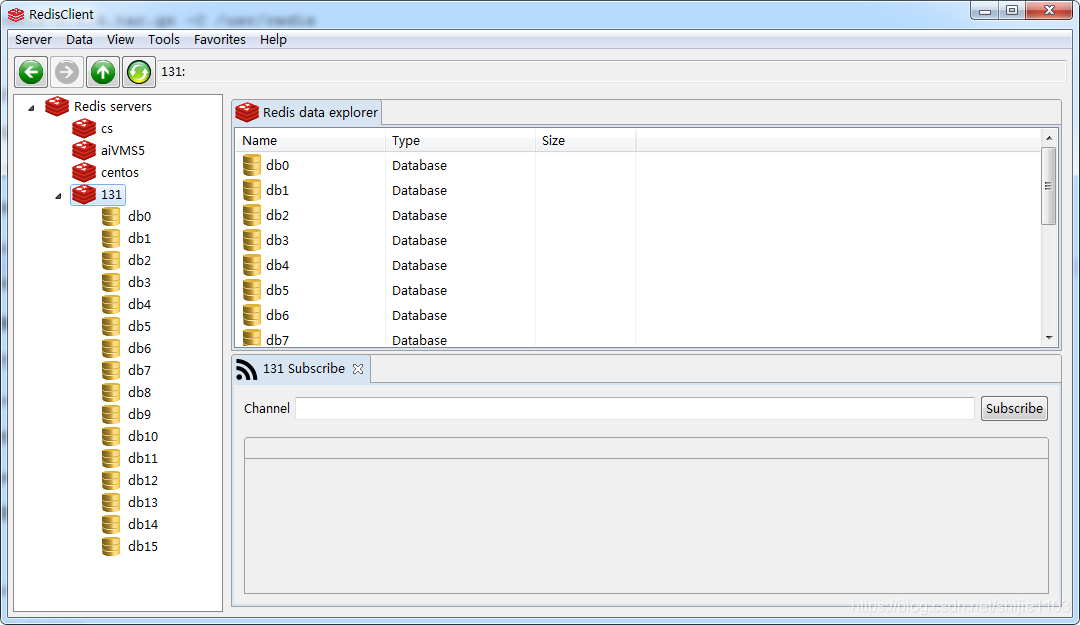Click the grayed Forward arrow toolbar button
Image resolution: width=1080 pixels, height=625 pixels.
click(67, 72)
